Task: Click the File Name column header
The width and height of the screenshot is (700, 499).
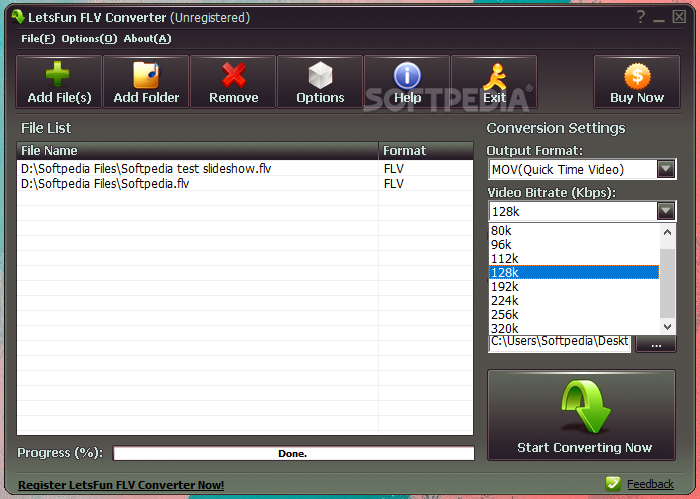Action: point(197,150)
